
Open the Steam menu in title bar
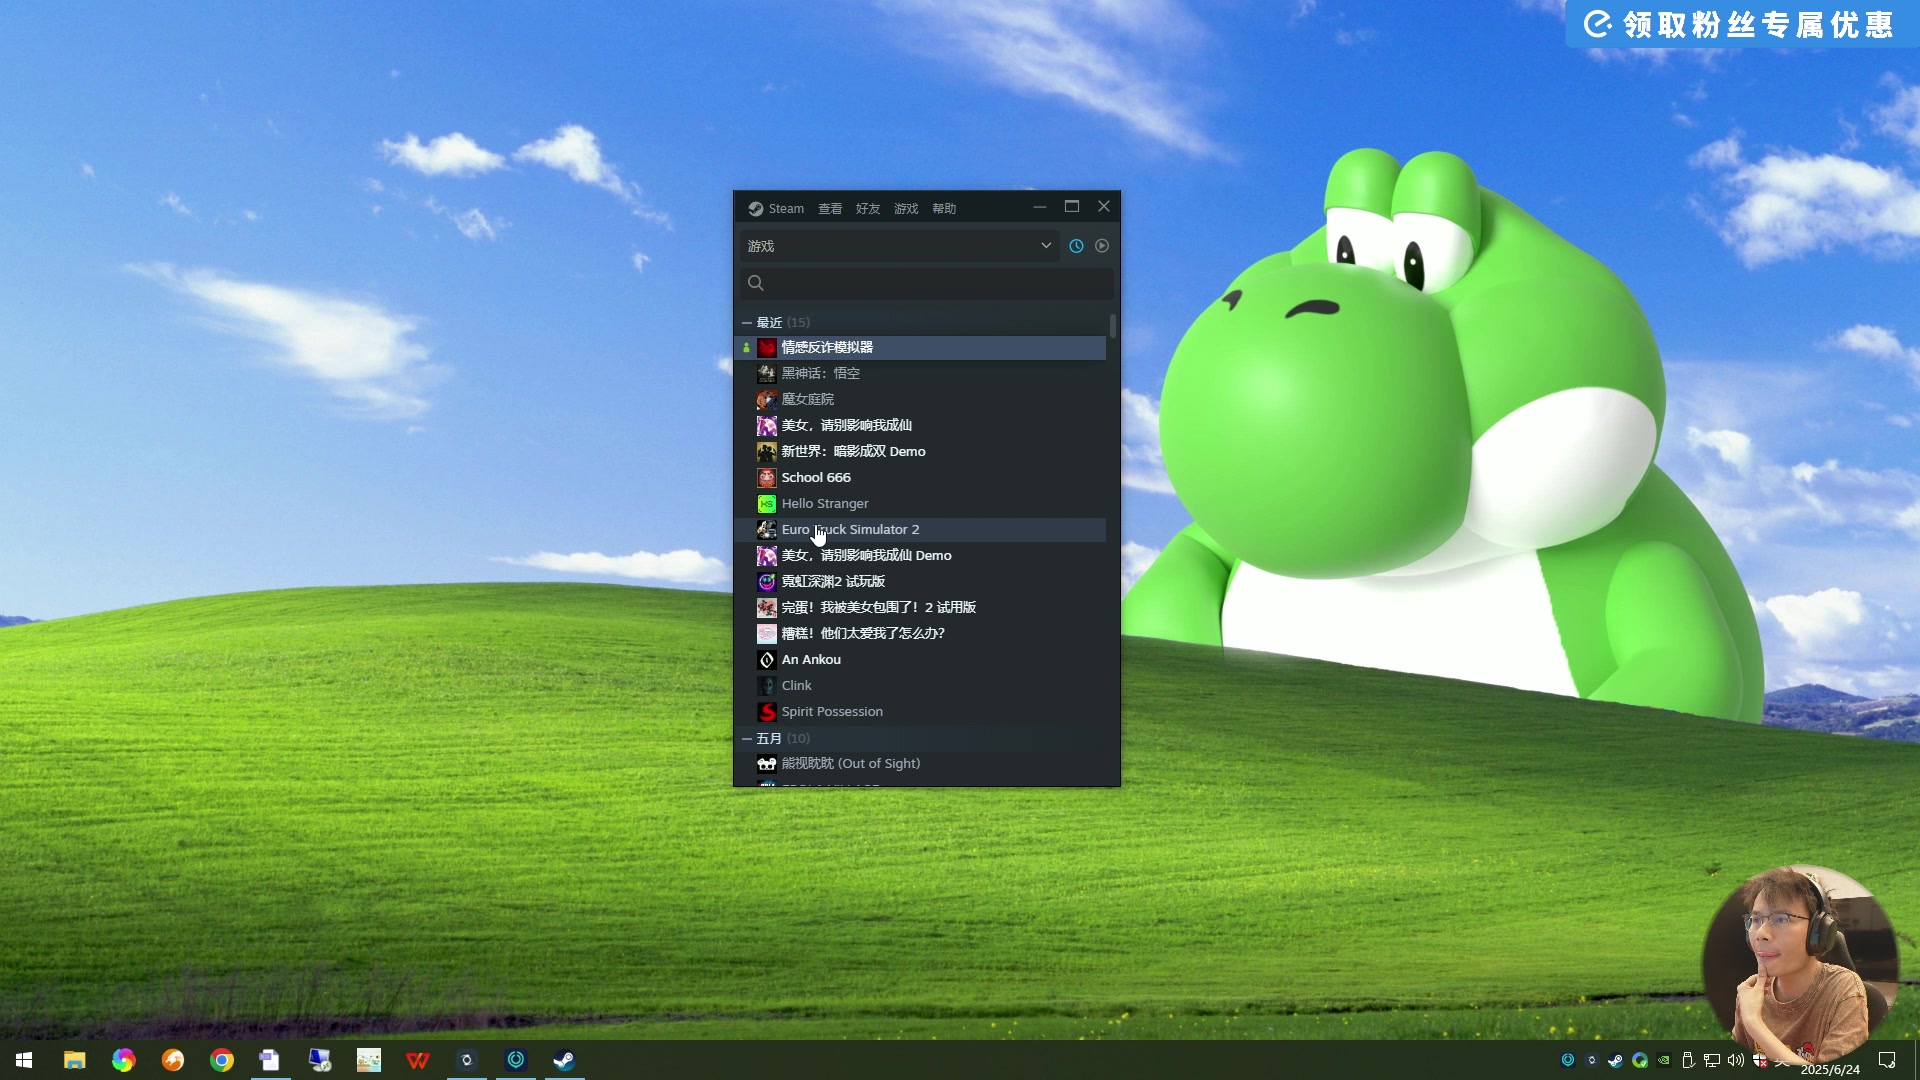click(786, 208)
